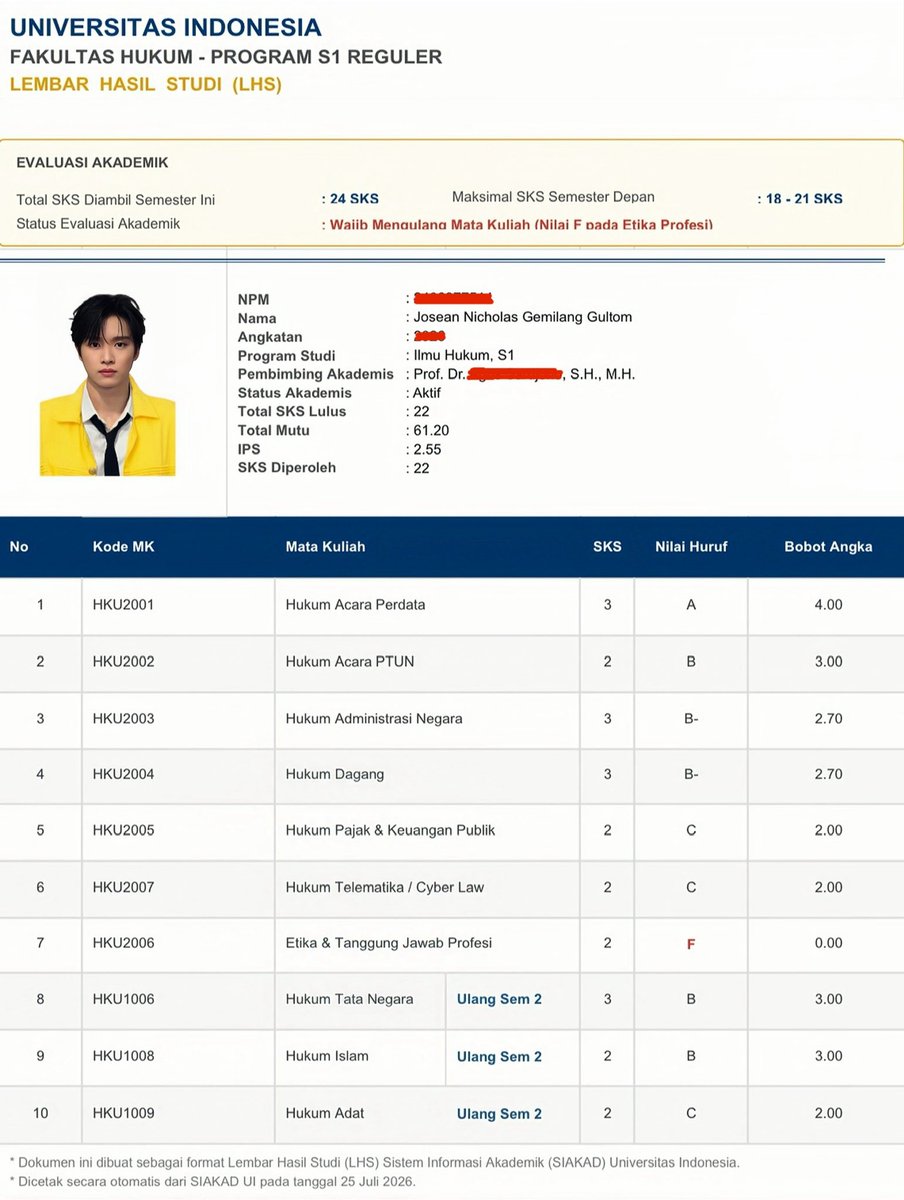Select 'Hukum Tata Negara' course name
Viewport: 904px width, 1200px height.
pyautogui.click(x=350, y=999)
